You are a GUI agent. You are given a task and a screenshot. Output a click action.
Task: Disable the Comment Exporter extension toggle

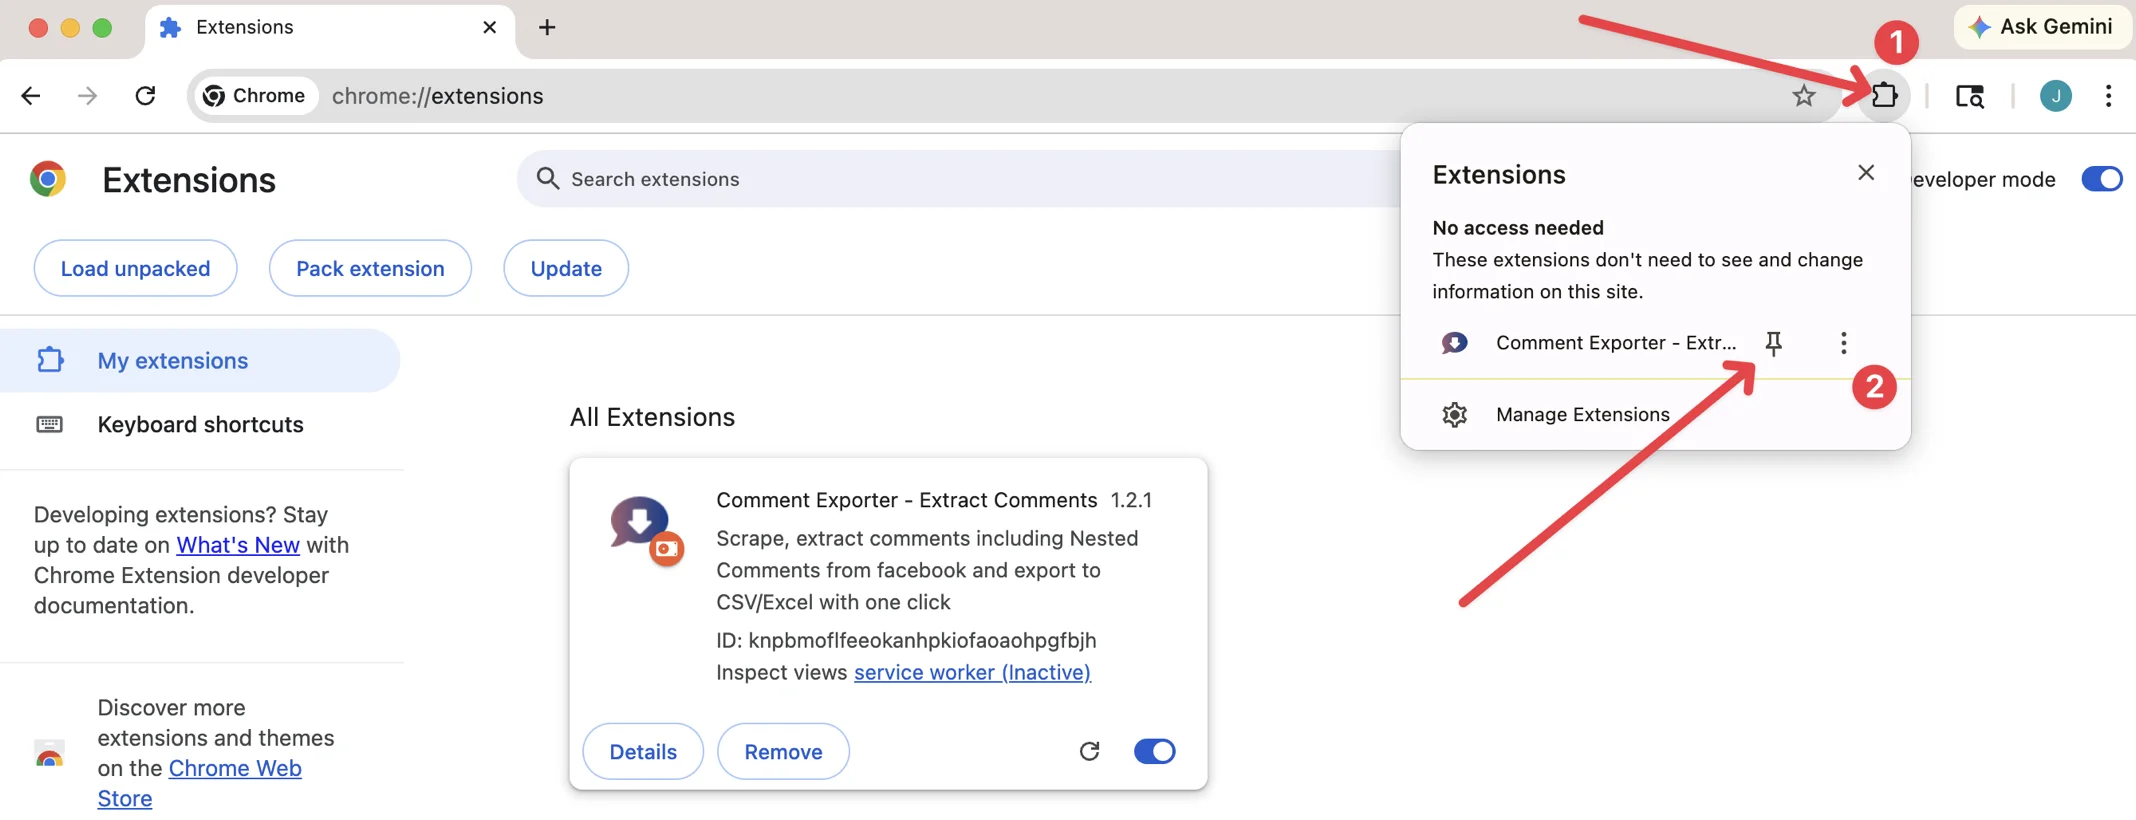click(1154, 751)
